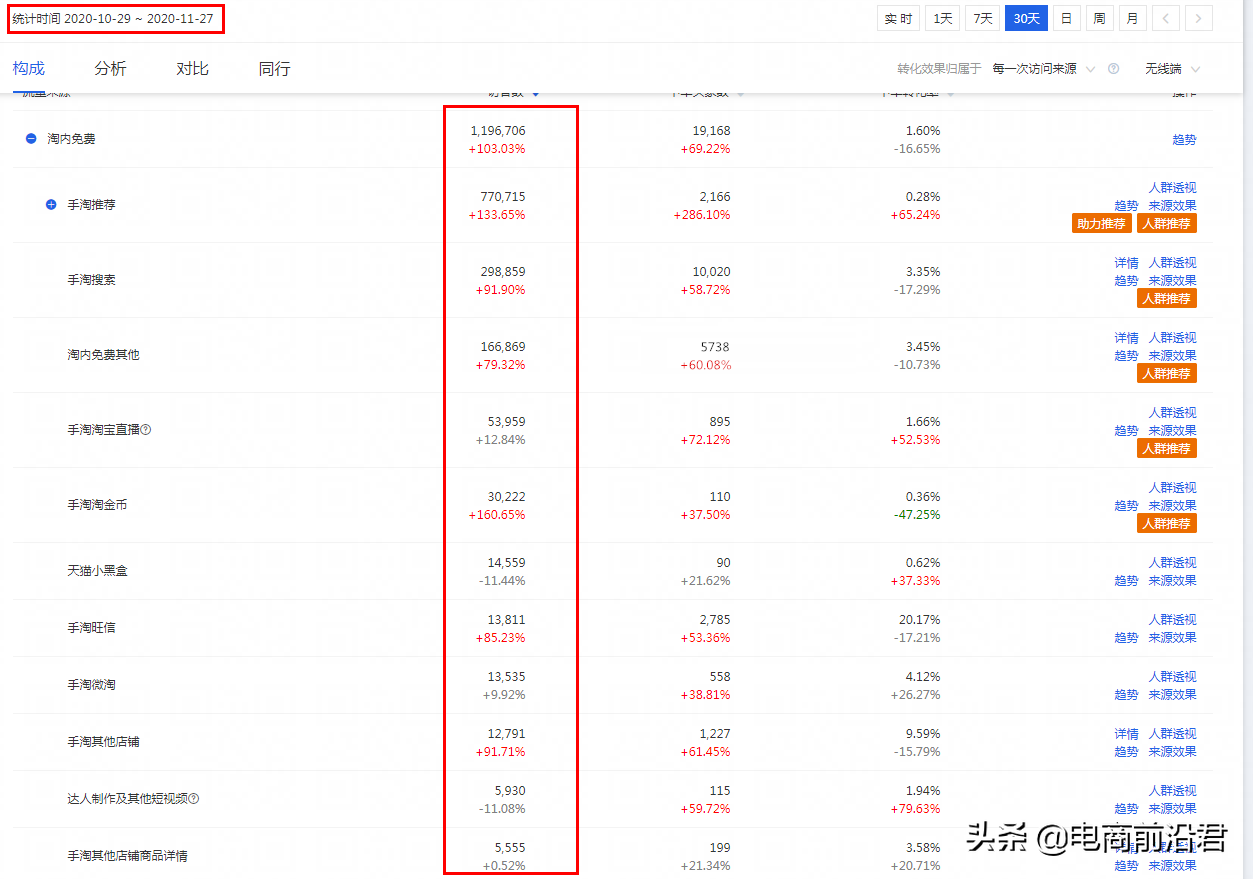Open the 无线端 device dropdown
Viewport: 1253px width, 879px height.
(x=1172, y=69)
